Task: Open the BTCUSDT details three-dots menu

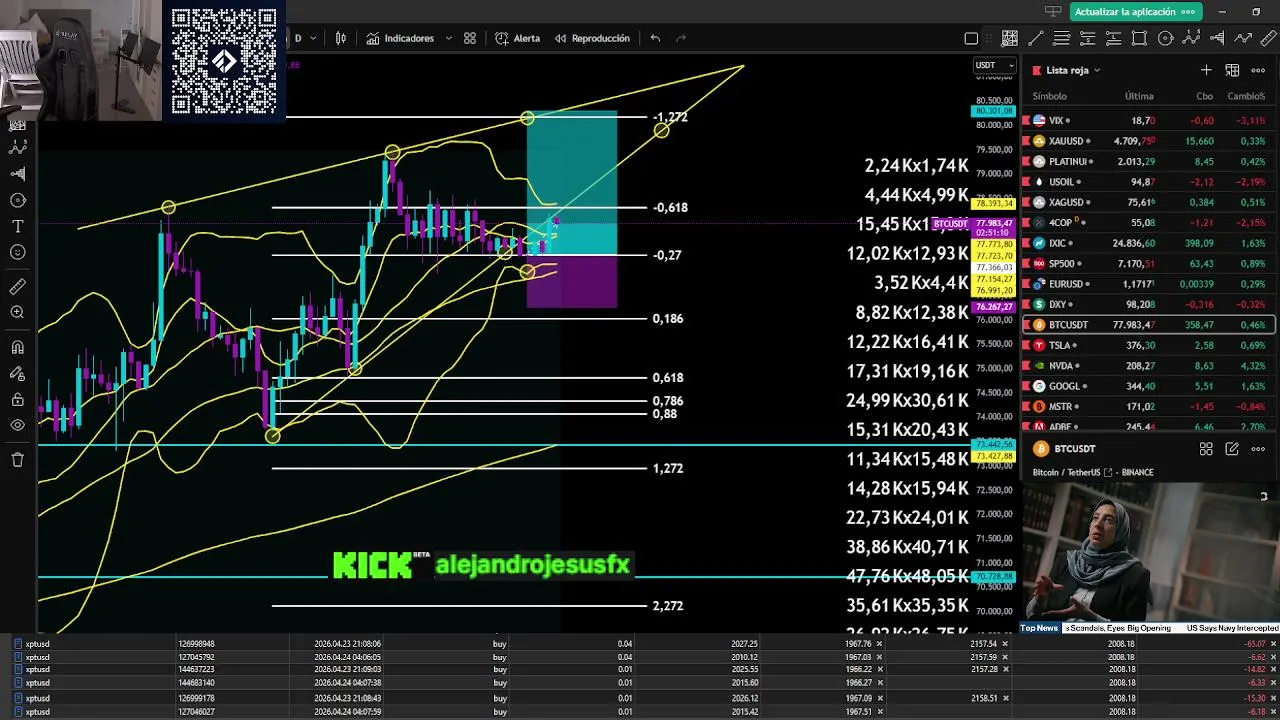Action: (x=1258, y=449)
